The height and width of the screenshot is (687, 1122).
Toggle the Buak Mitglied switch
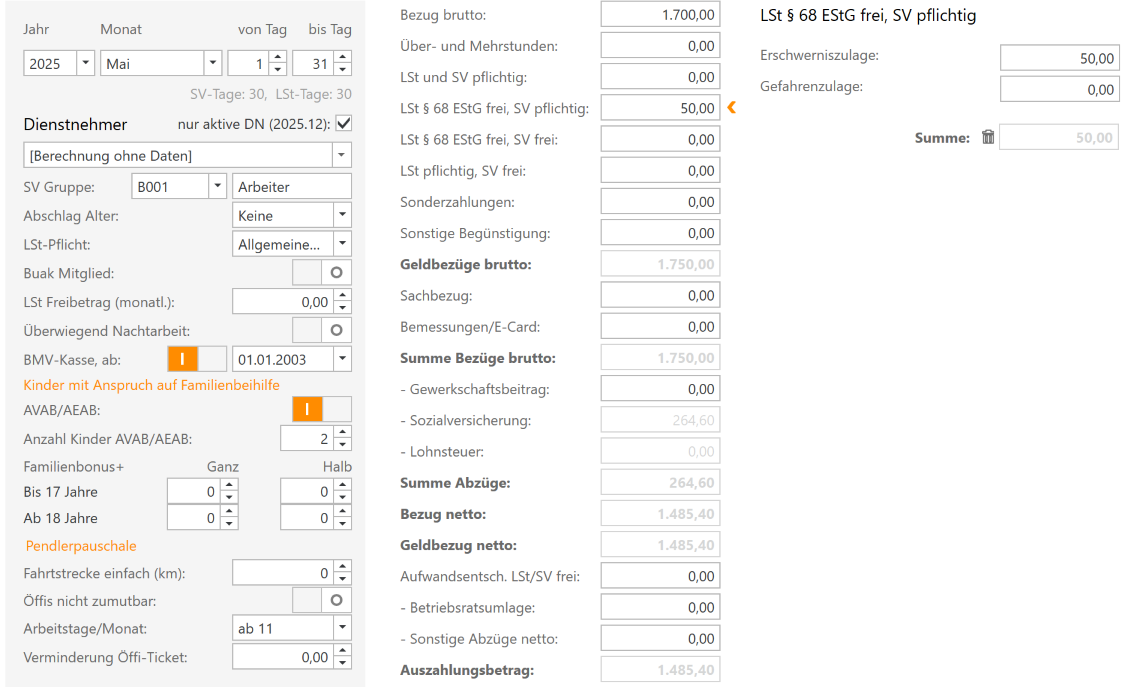click(x=322, y=272)
